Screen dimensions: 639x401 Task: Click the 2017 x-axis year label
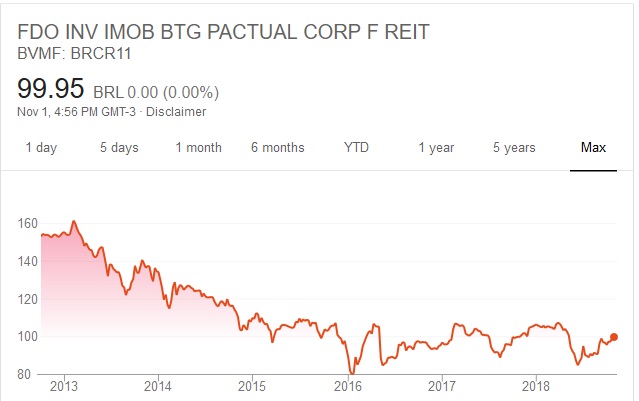tap(442, 386)
